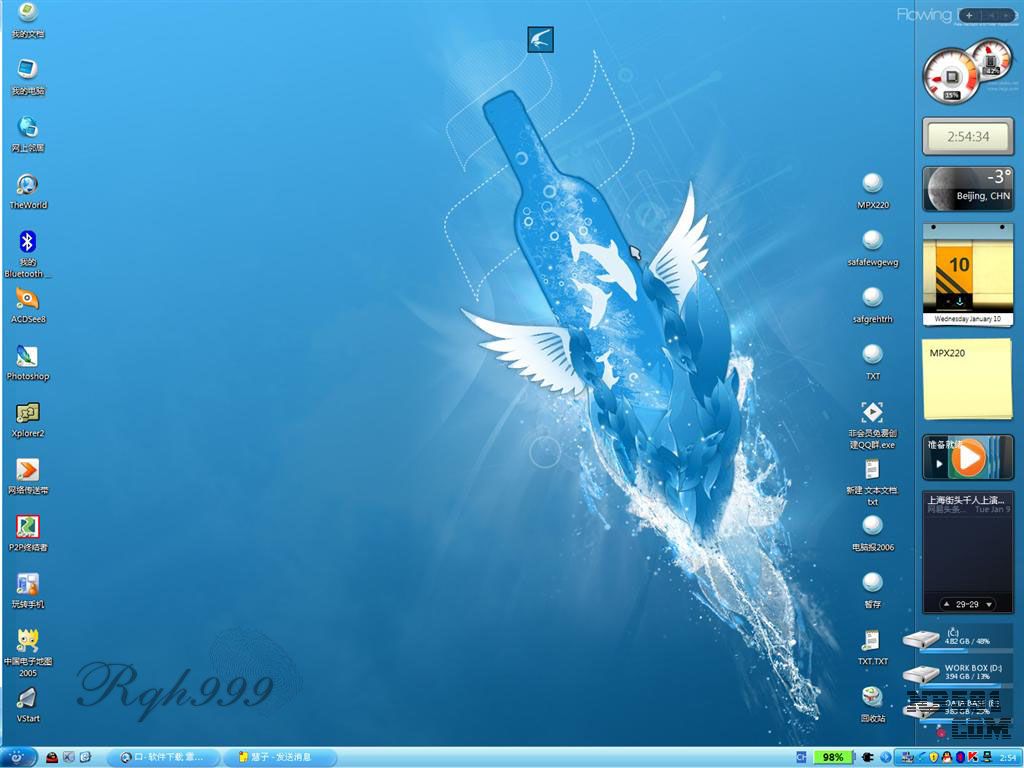Viewport: 1024px width, 768px height.
Task: Open the Photoshop desktop shortcut
Action: (27, 357)
